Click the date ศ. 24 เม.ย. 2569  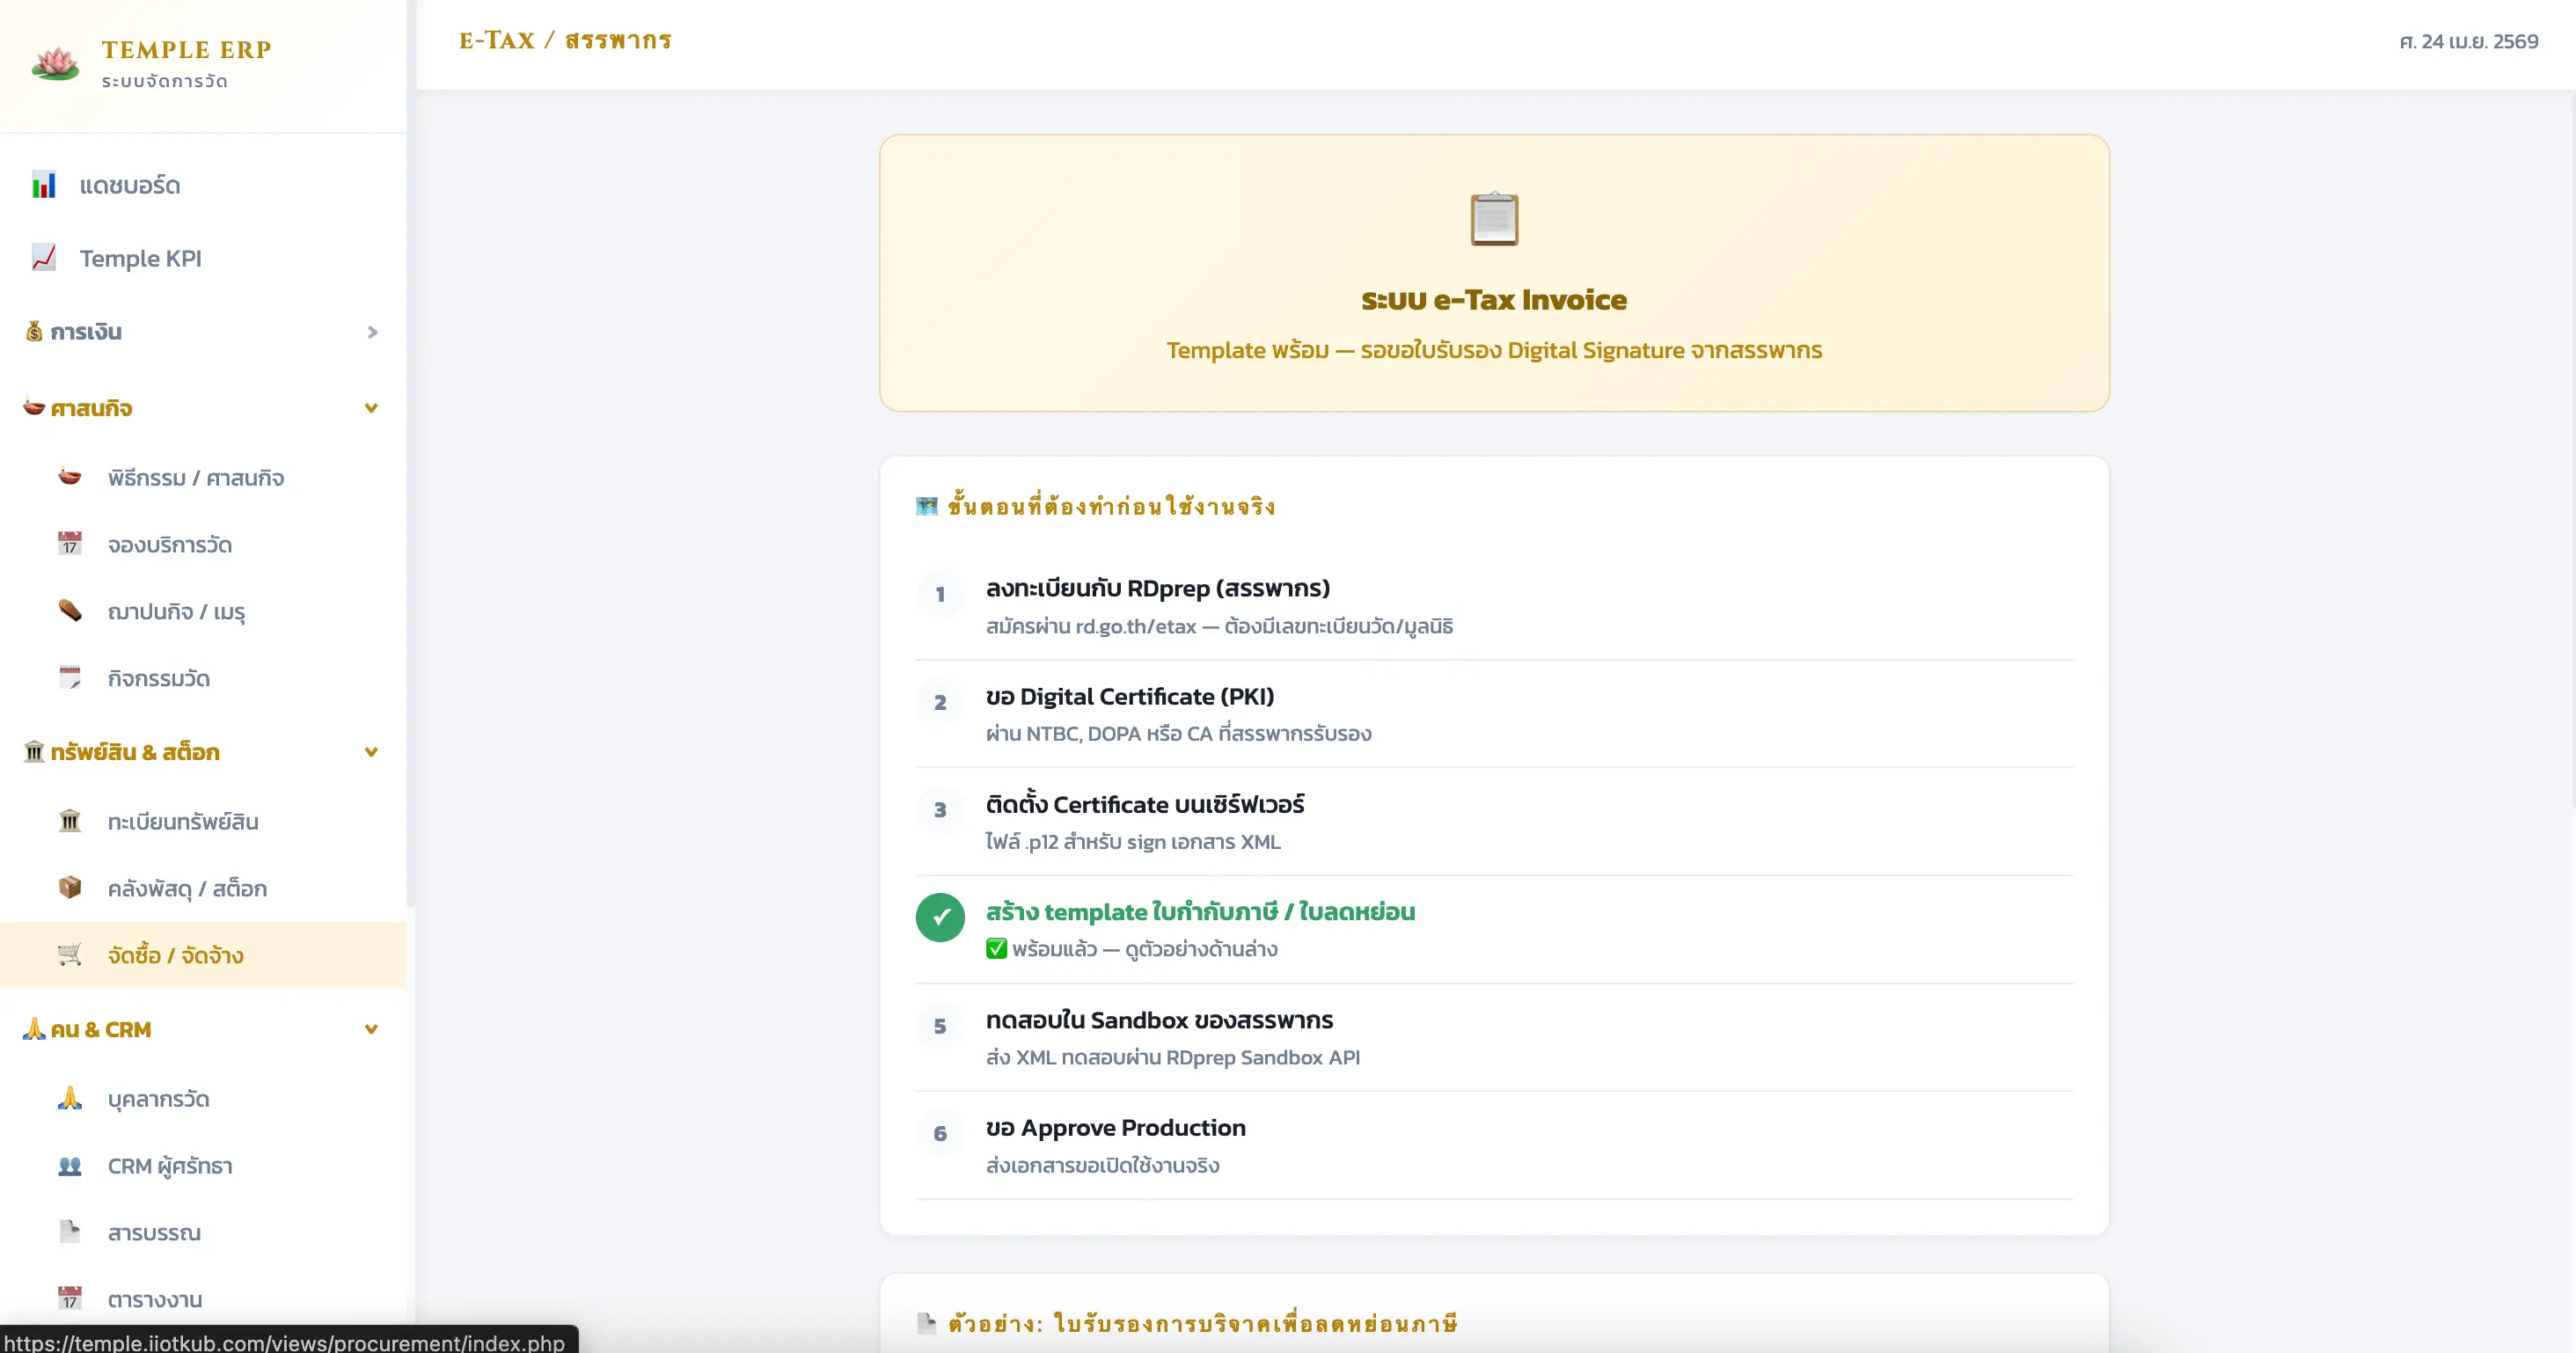pyautogui.click(x=2468, y=41)
